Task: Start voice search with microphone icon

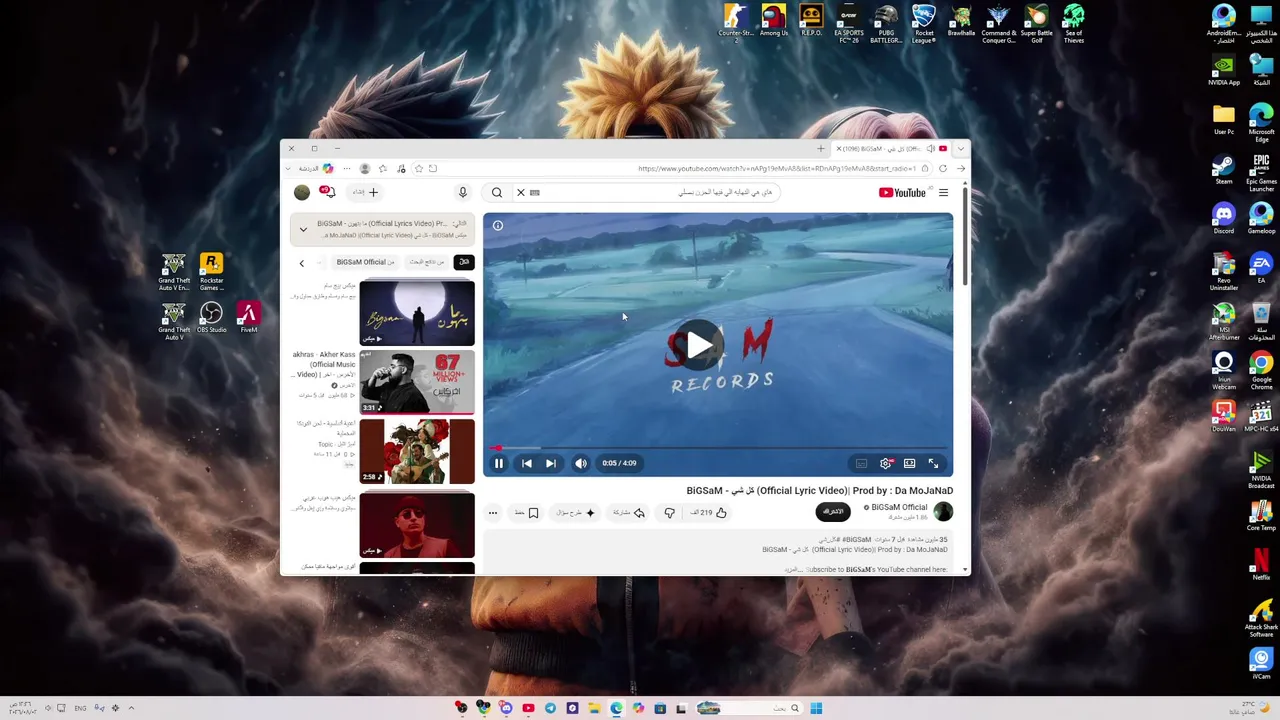Action: coord(462,193)
